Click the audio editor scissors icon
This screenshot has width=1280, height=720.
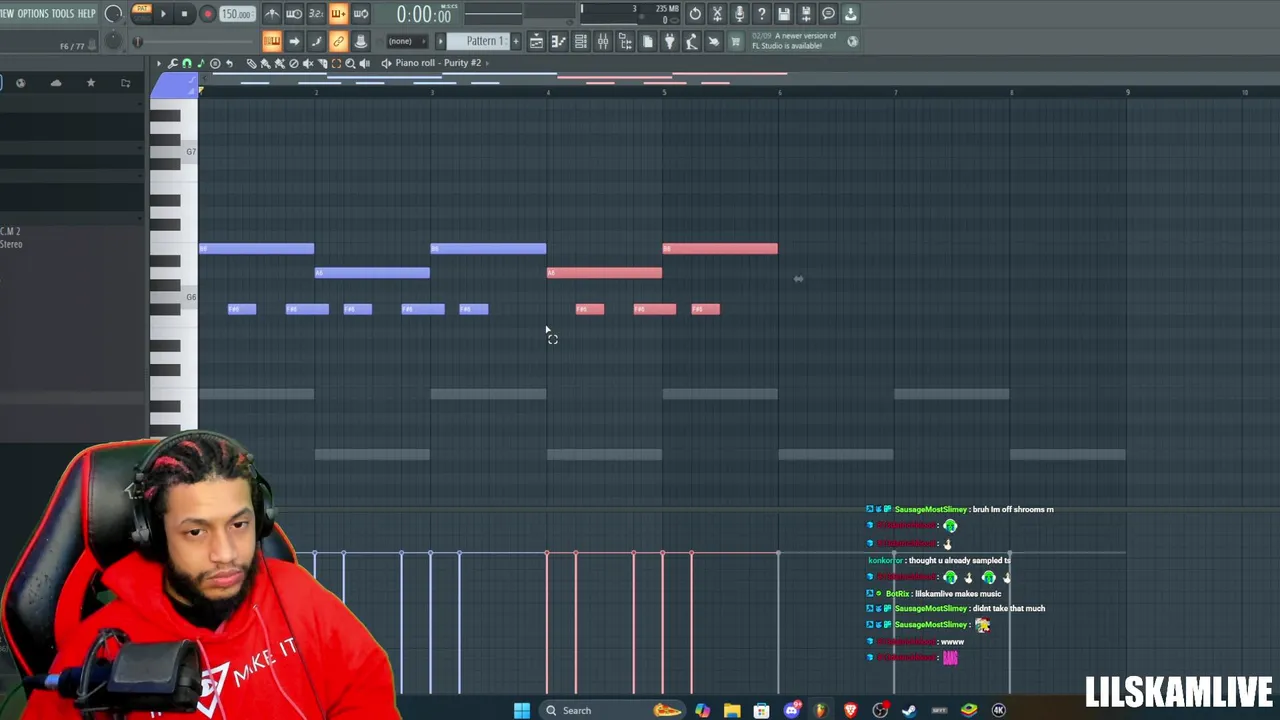point(717,14)
